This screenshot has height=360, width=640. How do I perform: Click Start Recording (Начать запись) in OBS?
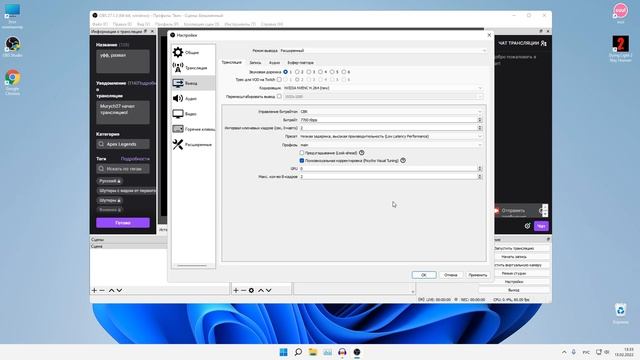(x=514, y=257)
